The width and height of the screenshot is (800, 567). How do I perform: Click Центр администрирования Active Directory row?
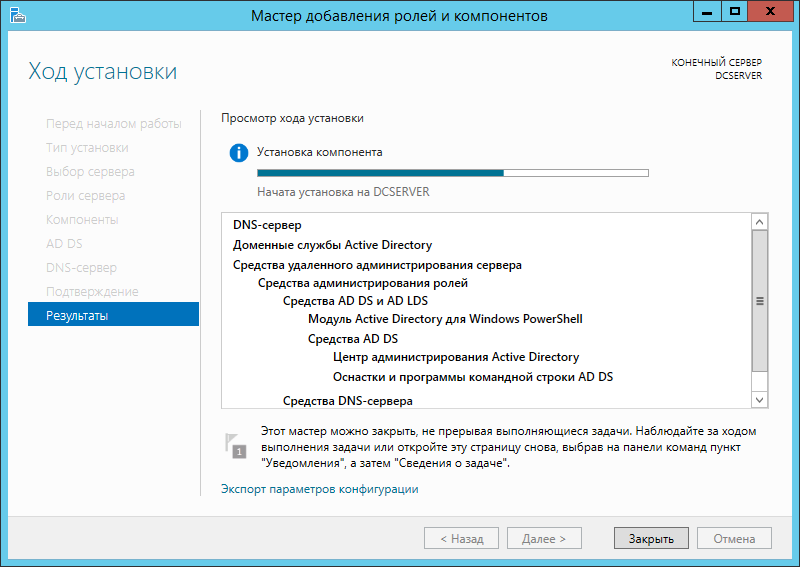[x=456, y=357]
